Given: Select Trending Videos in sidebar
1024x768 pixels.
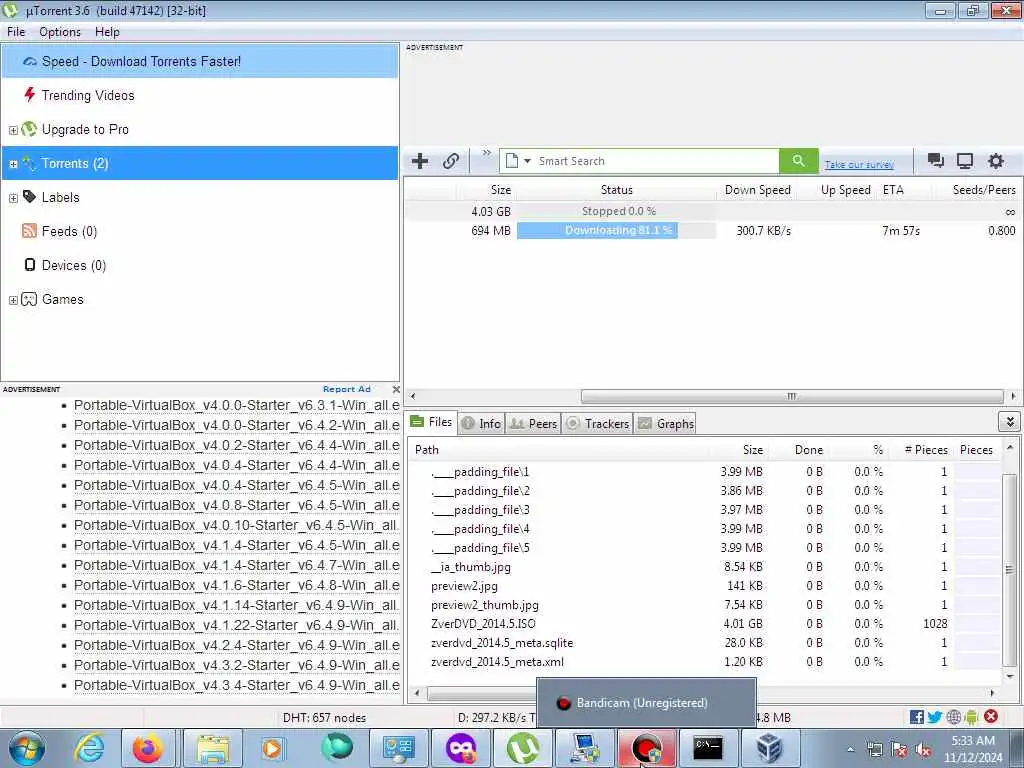Looking at the screenshot, I should (x=88, y=95).
